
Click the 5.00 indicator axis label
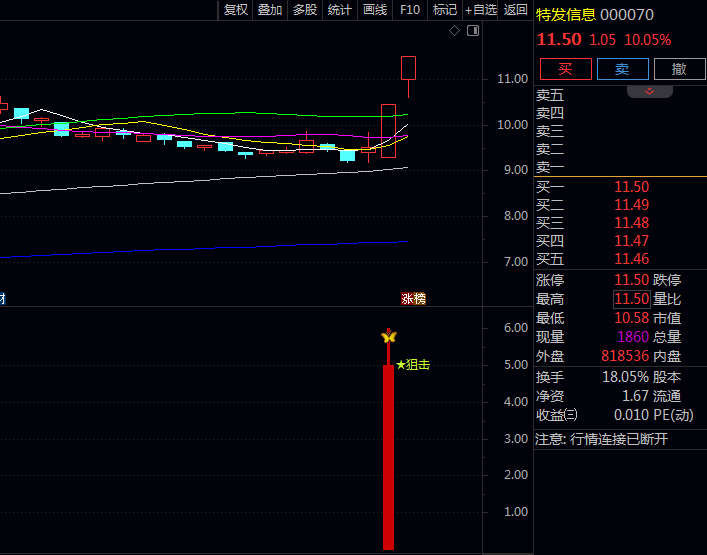[516, 365]
